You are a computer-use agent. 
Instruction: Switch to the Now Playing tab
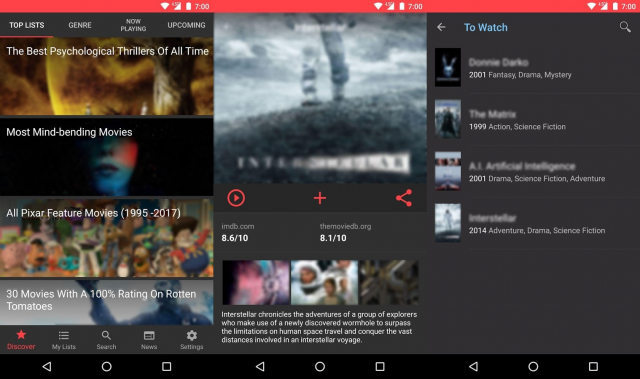(133, 25)
